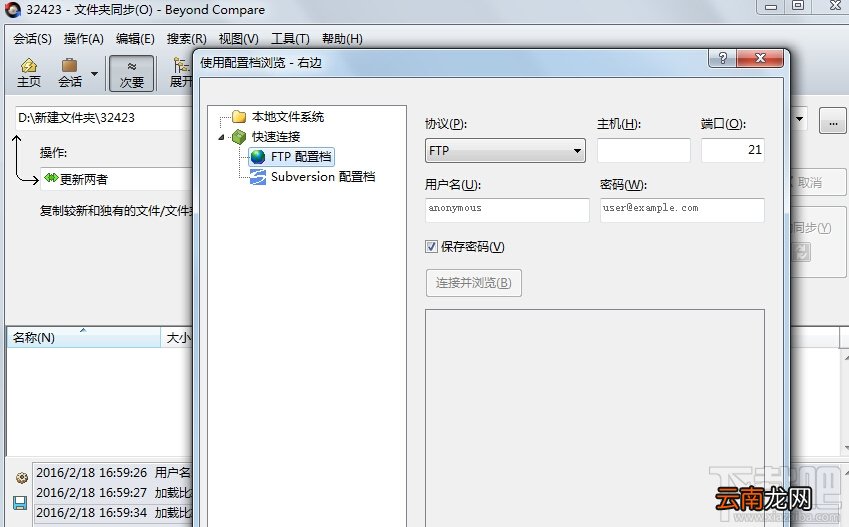Screen dimensions: 849x527
Task: Click the 用户名 field showing anonymous
Action: [x=507, y=210]
